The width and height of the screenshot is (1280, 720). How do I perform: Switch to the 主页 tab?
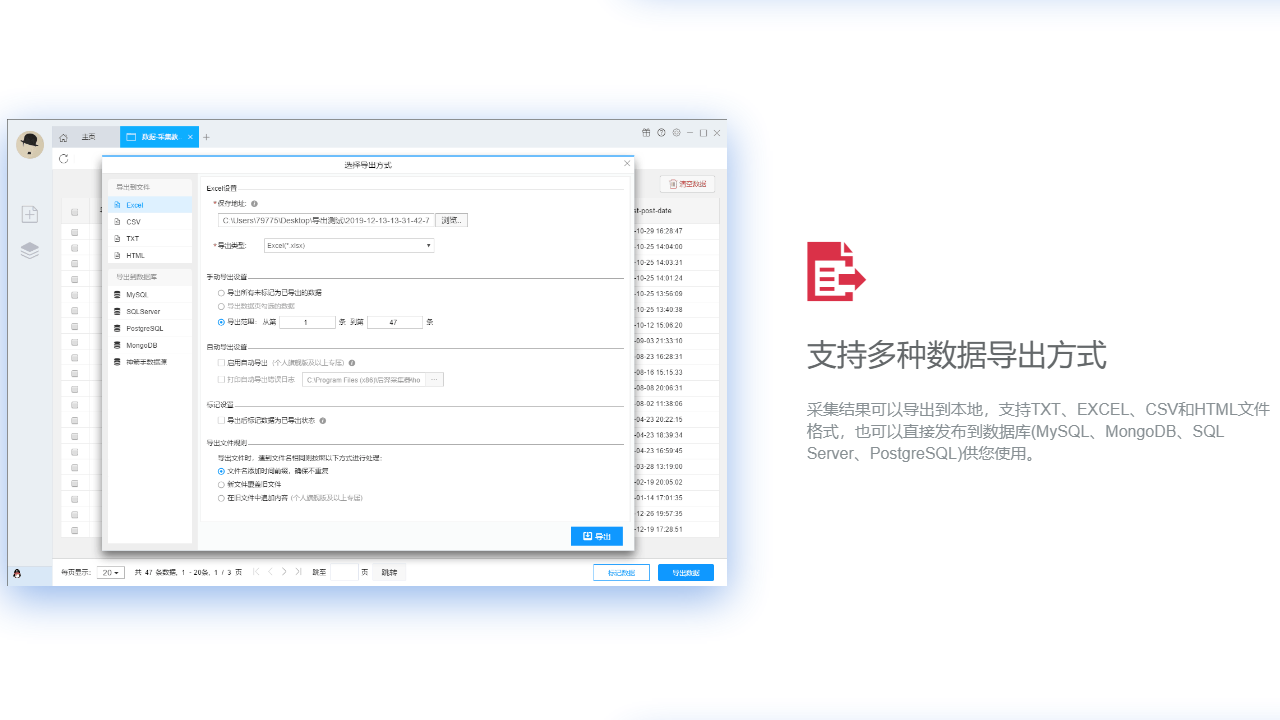coord(88,136)
